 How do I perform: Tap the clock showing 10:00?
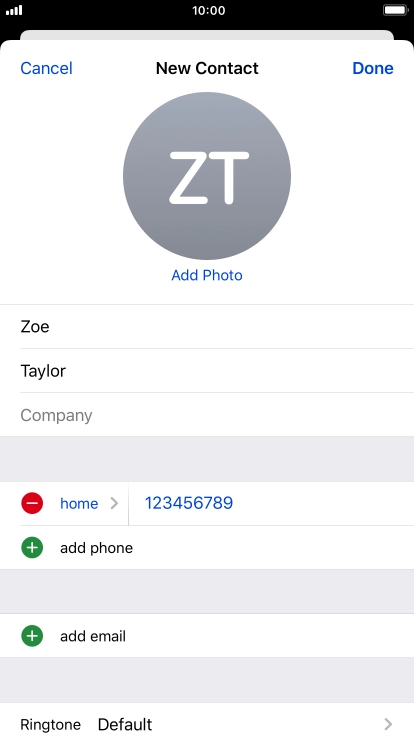coord(208,10)
